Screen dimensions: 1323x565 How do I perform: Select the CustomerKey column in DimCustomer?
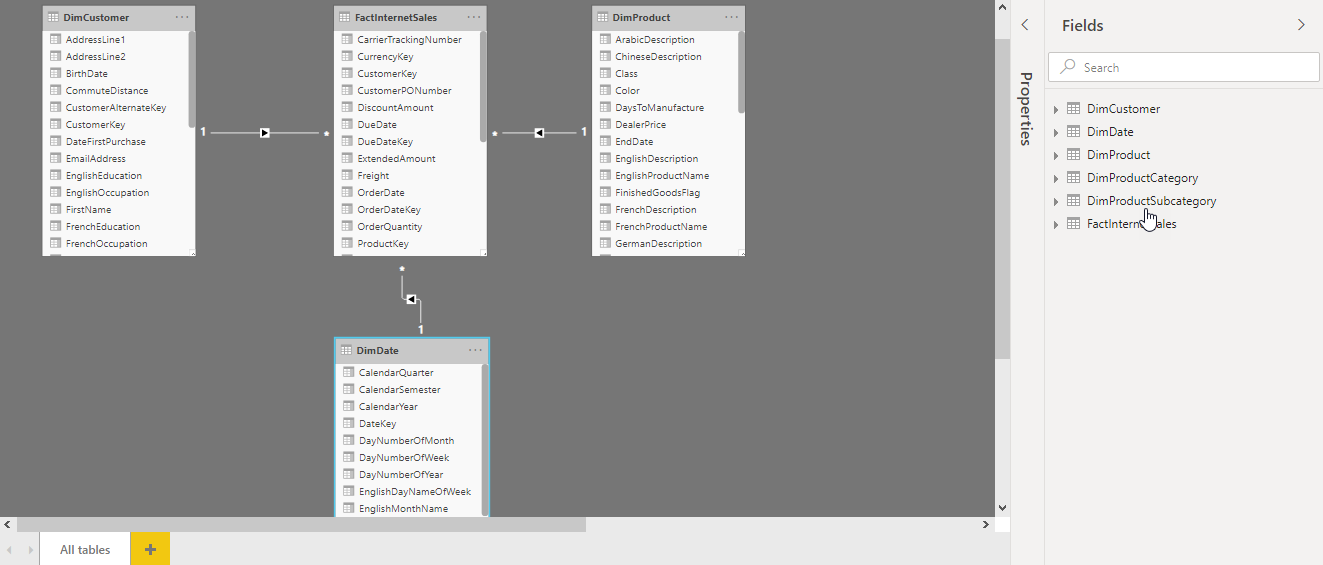tap(95, 125)
